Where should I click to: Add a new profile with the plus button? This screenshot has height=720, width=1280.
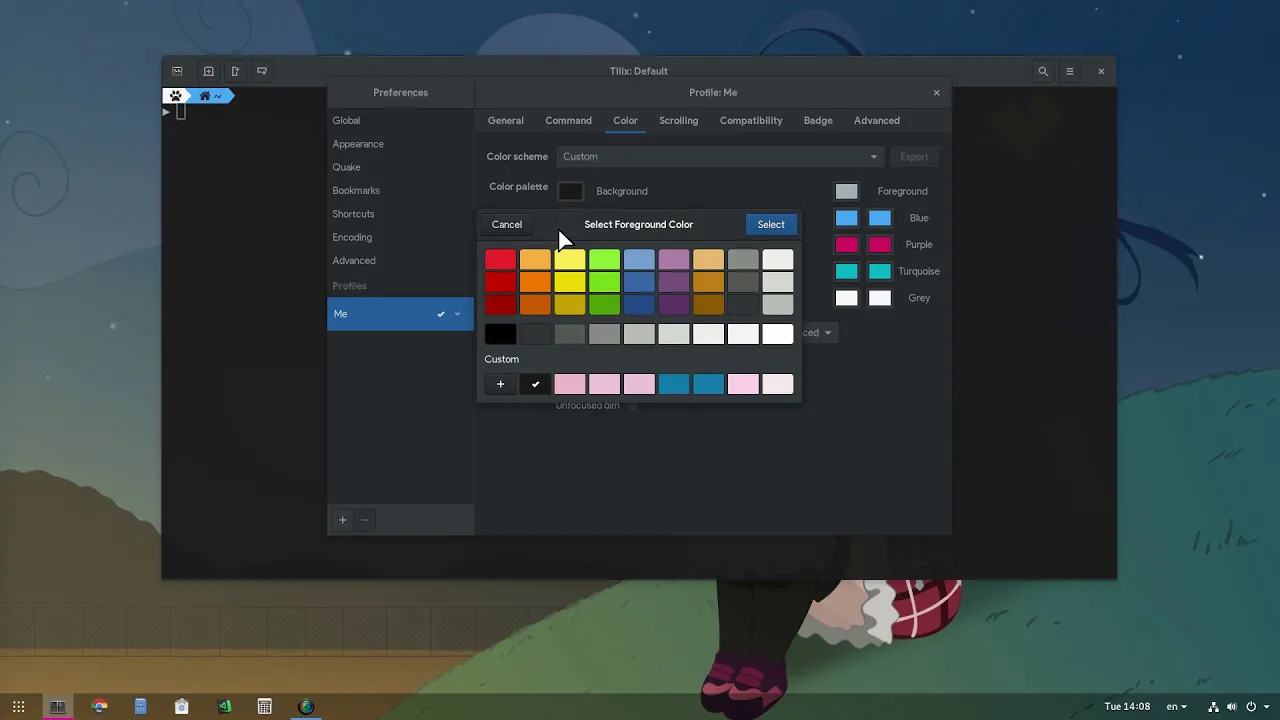click(x=342, y=520)
